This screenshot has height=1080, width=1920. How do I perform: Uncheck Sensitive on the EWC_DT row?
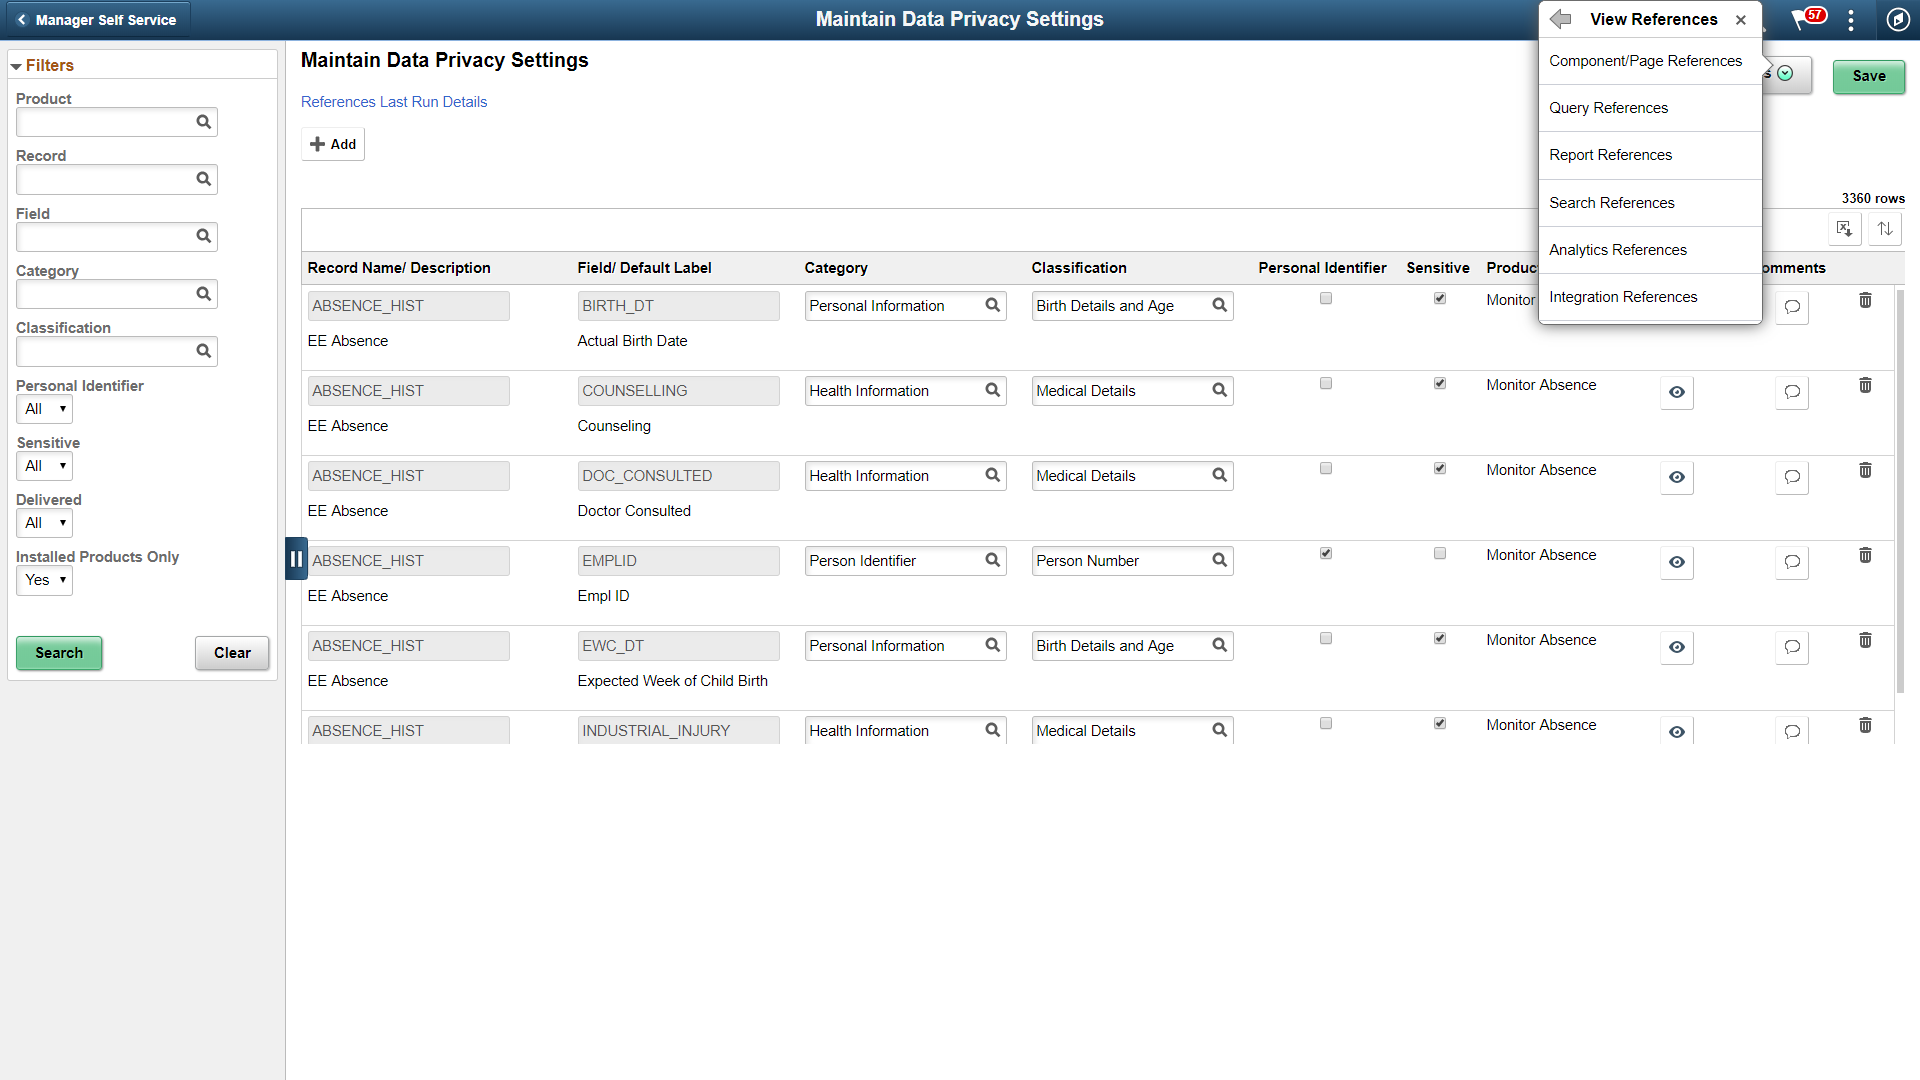click(x=1440, y=637)
